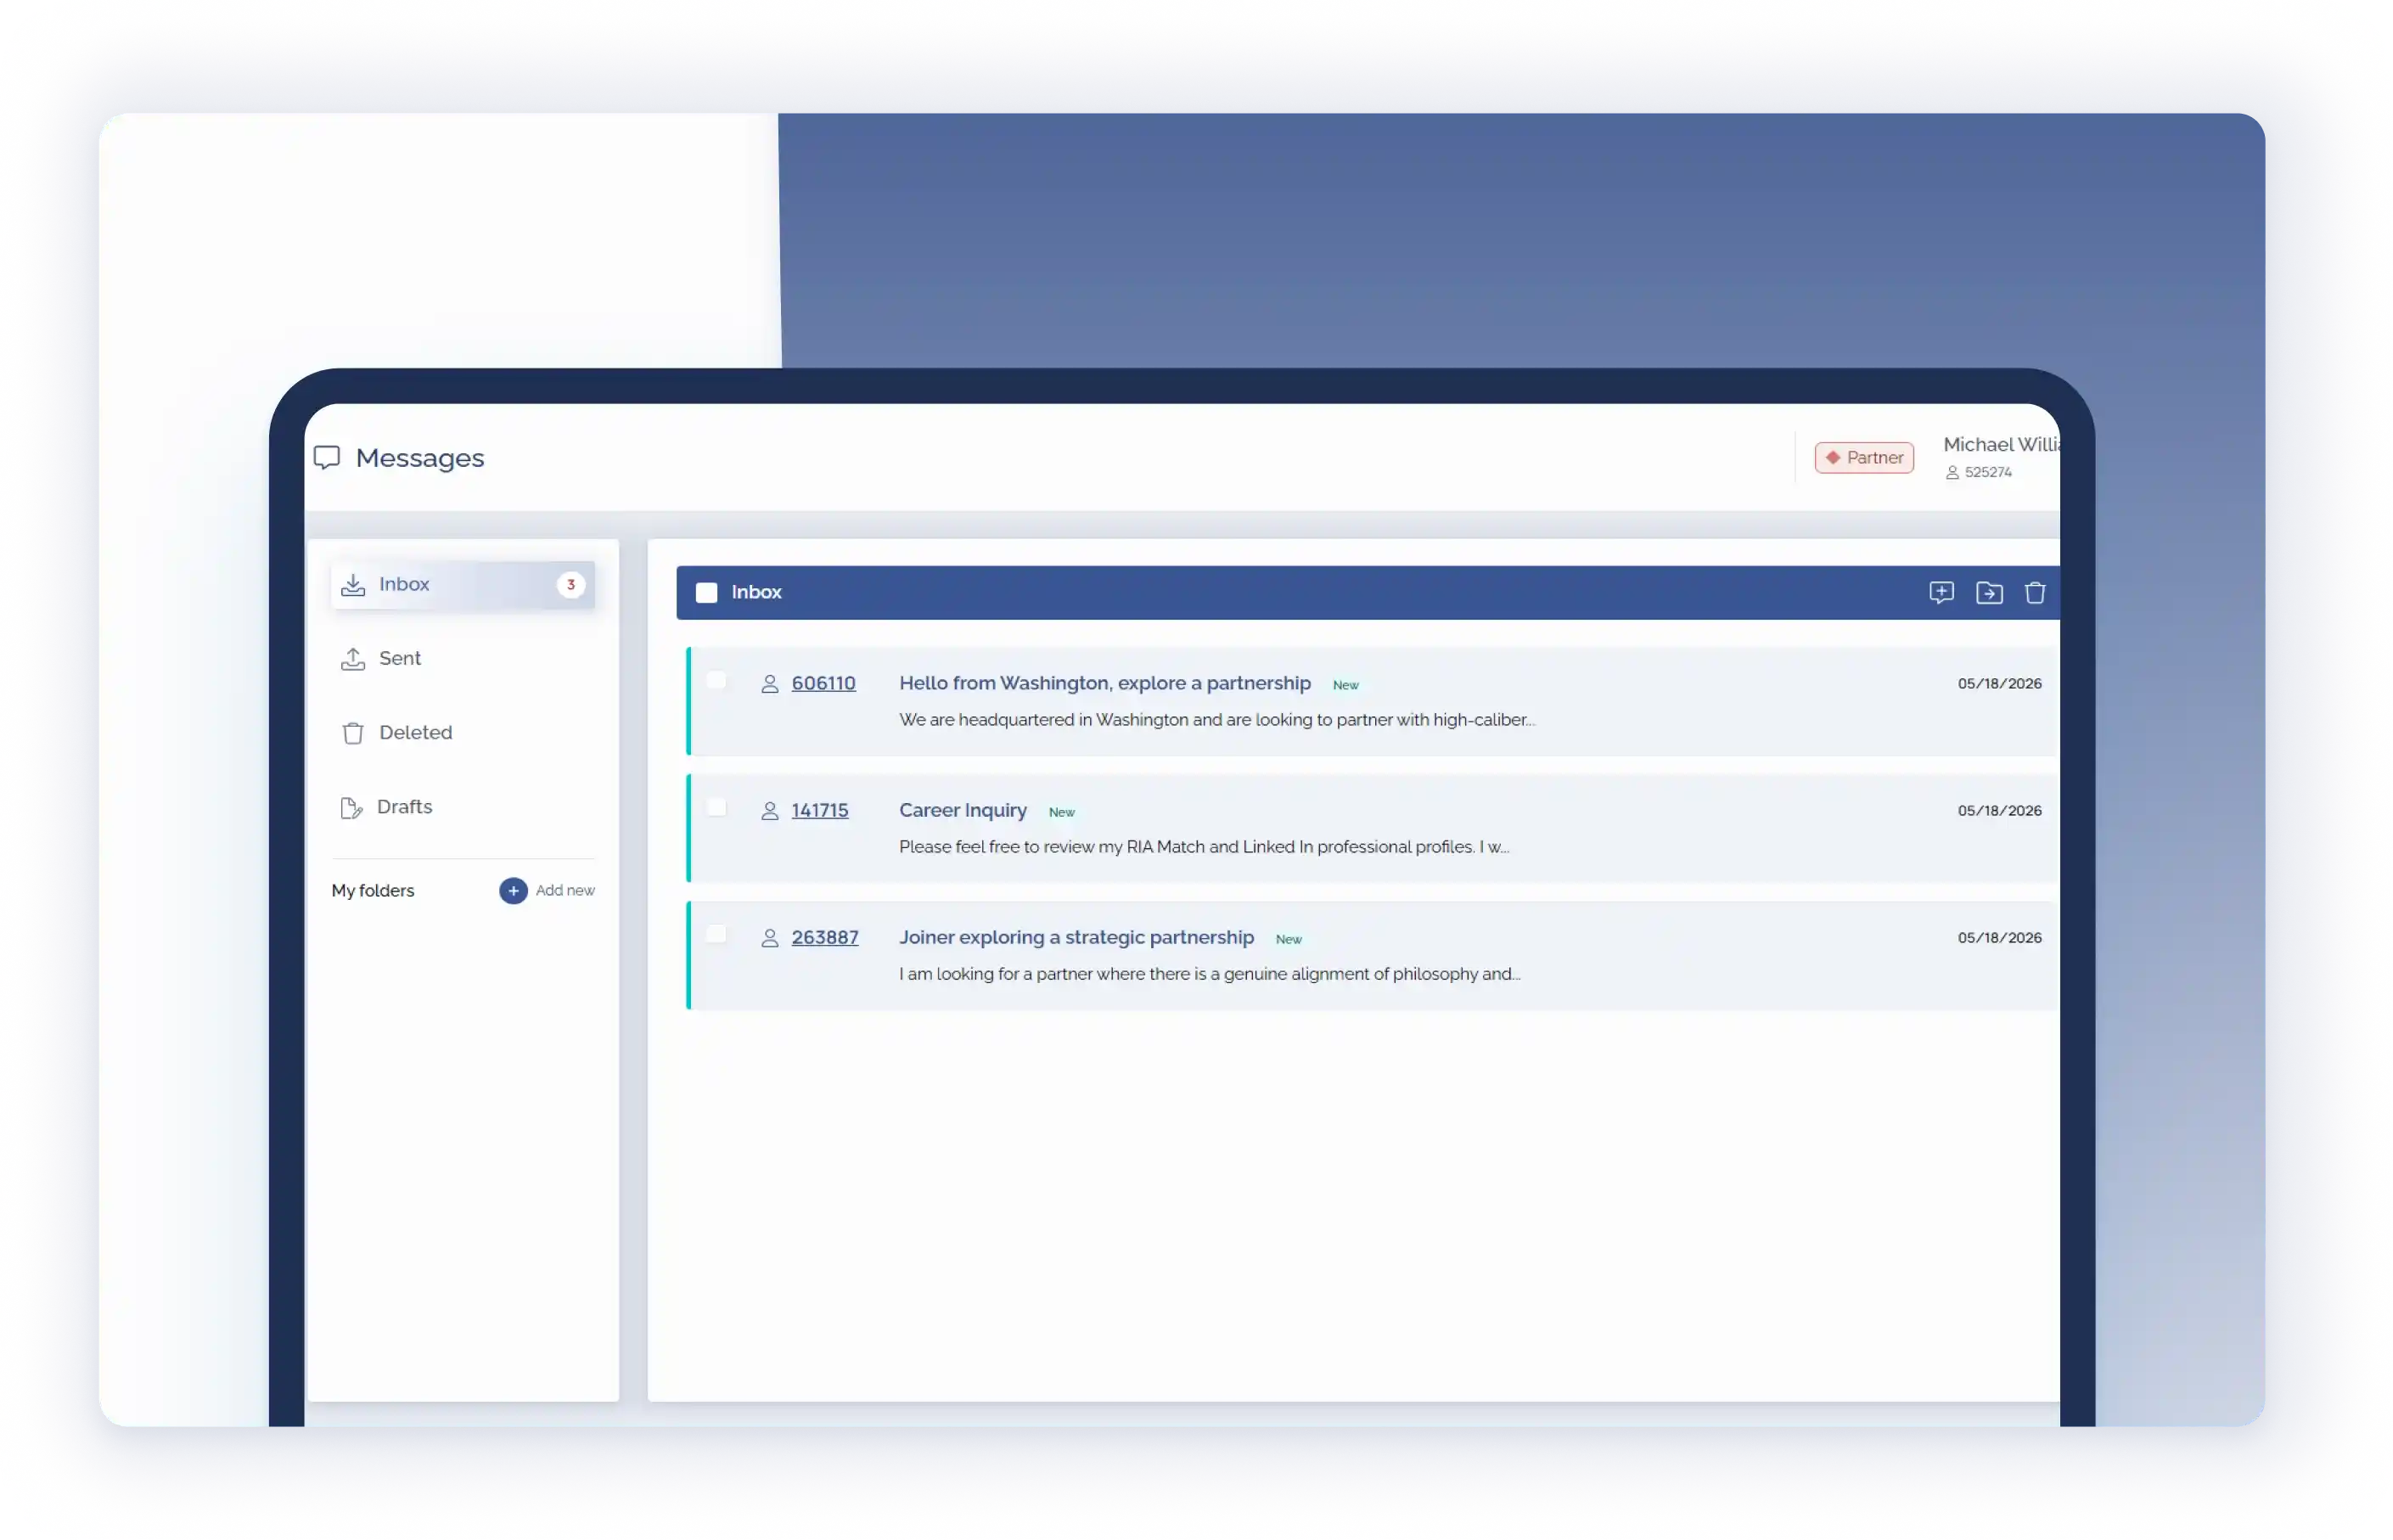Click the Add new folder label
This screenshot has width=2393, height=1540.
coord(565,891)
